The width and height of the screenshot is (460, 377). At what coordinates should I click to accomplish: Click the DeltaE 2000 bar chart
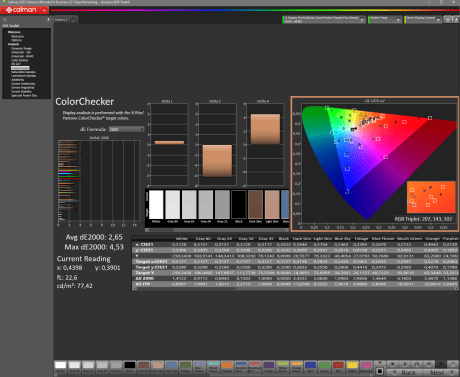coord(99,181)
